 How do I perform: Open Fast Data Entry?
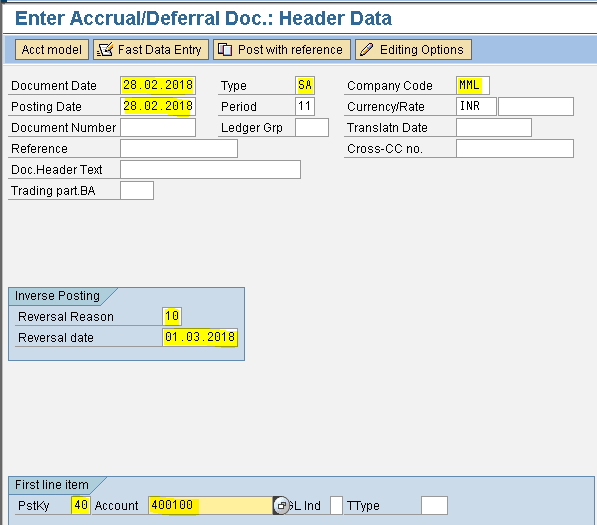click(151, 49)
